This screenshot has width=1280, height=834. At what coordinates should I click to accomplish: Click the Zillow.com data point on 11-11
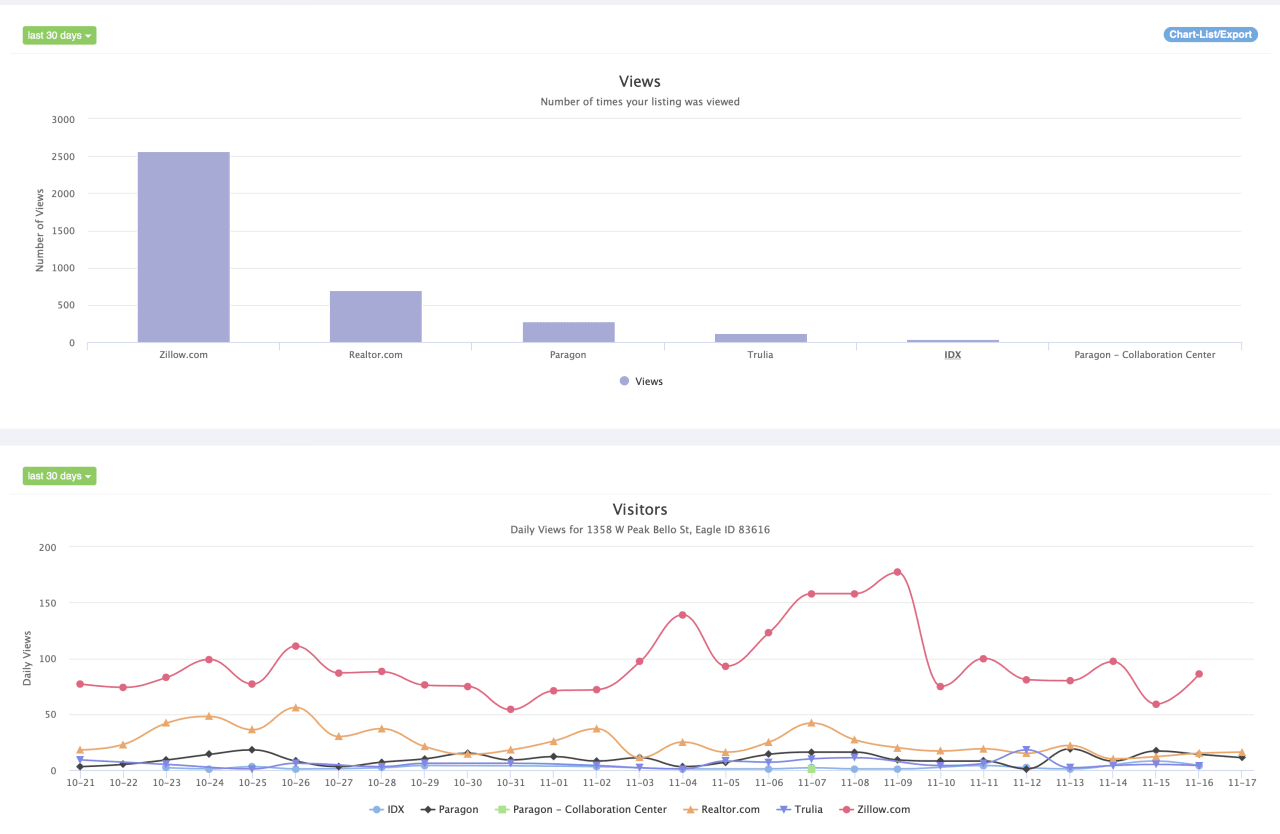[x=984, y=658]
